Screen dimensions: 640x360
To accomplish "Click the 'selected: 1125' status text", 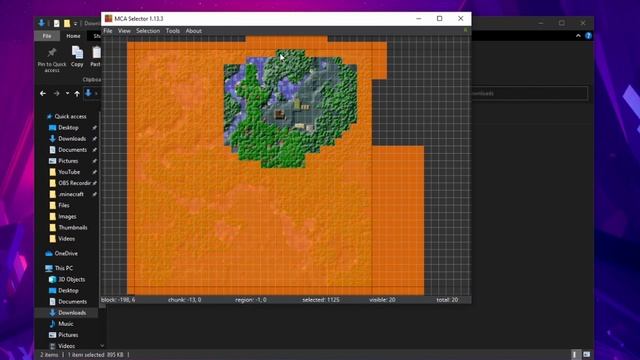I will (x=321, y=300).
